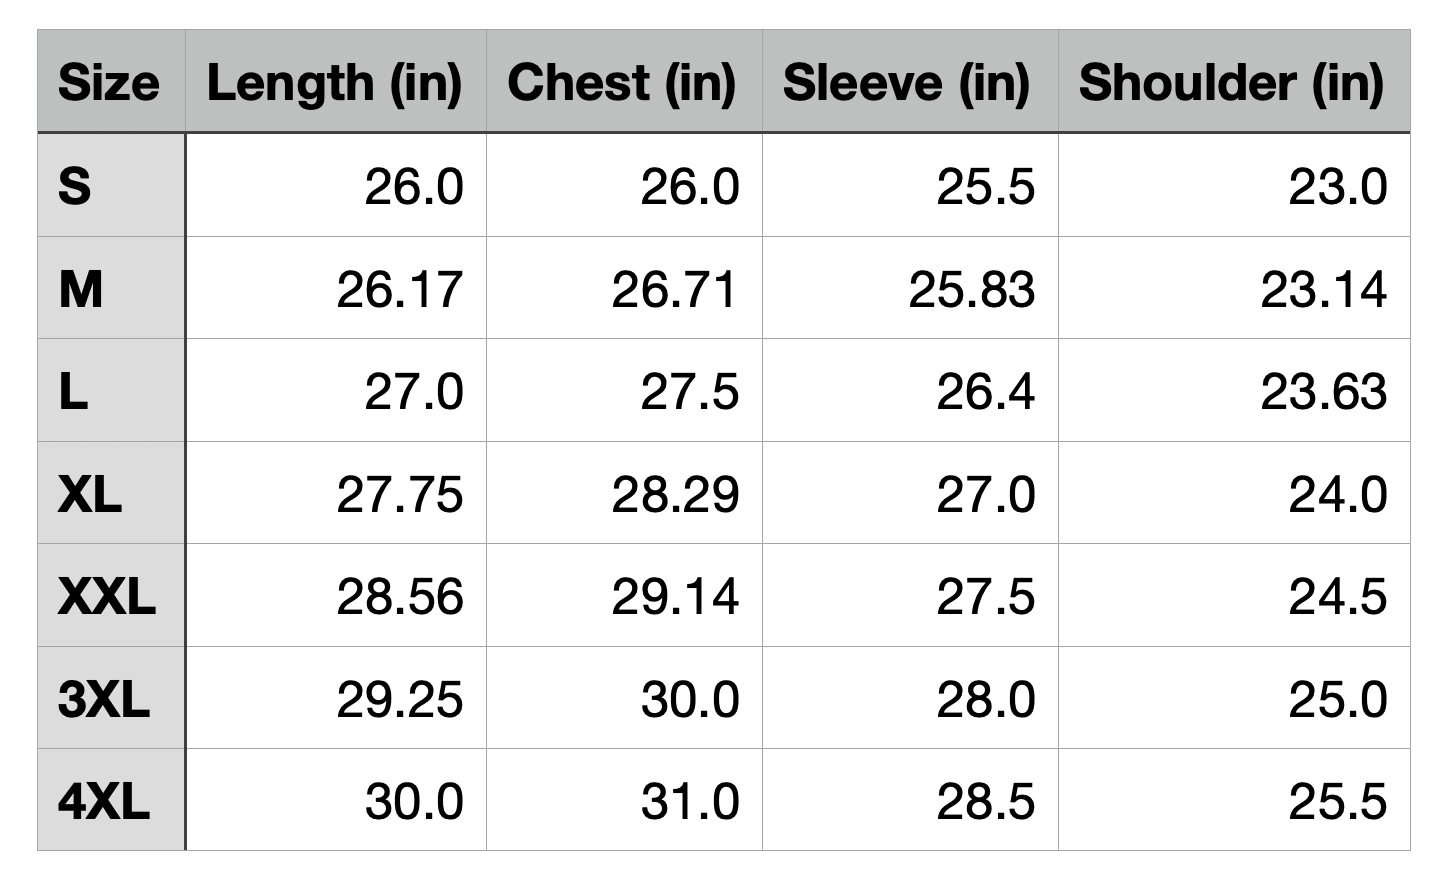Select the Size column header
The width and height of the screenshot is (1440, 880).
coord(110,82)
